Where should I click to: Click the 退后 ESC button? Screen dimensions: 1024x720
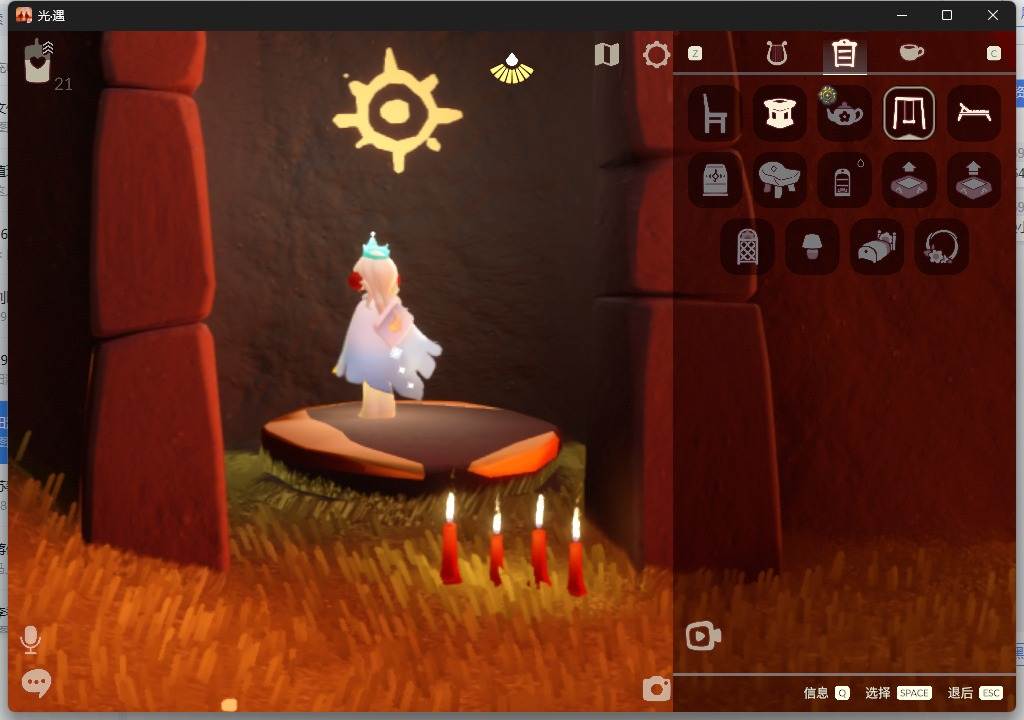975,693
